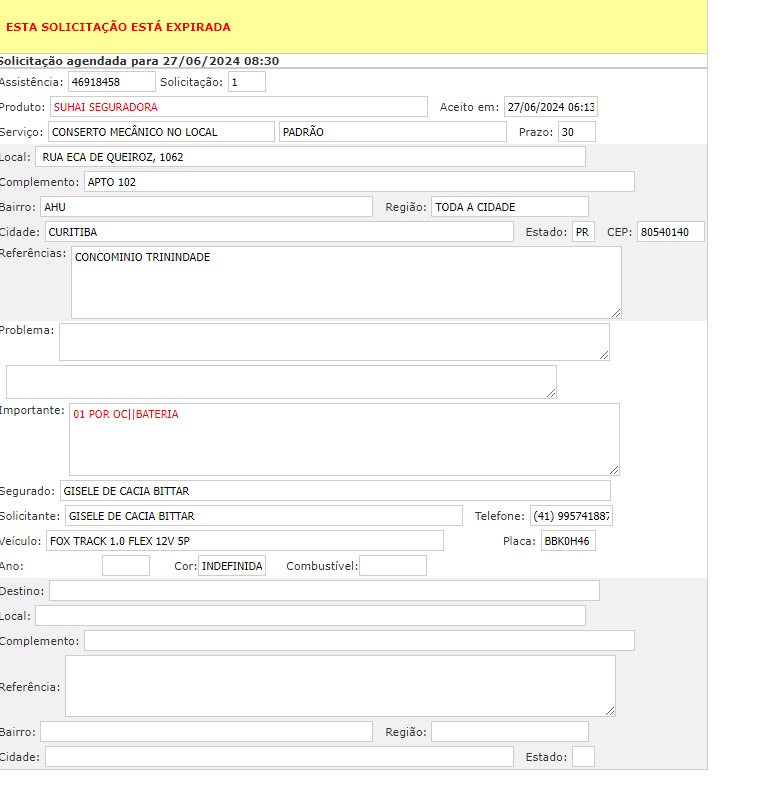Click the Aceito em date field
Viewport: 774px width, 801px height.
[551, 107]
